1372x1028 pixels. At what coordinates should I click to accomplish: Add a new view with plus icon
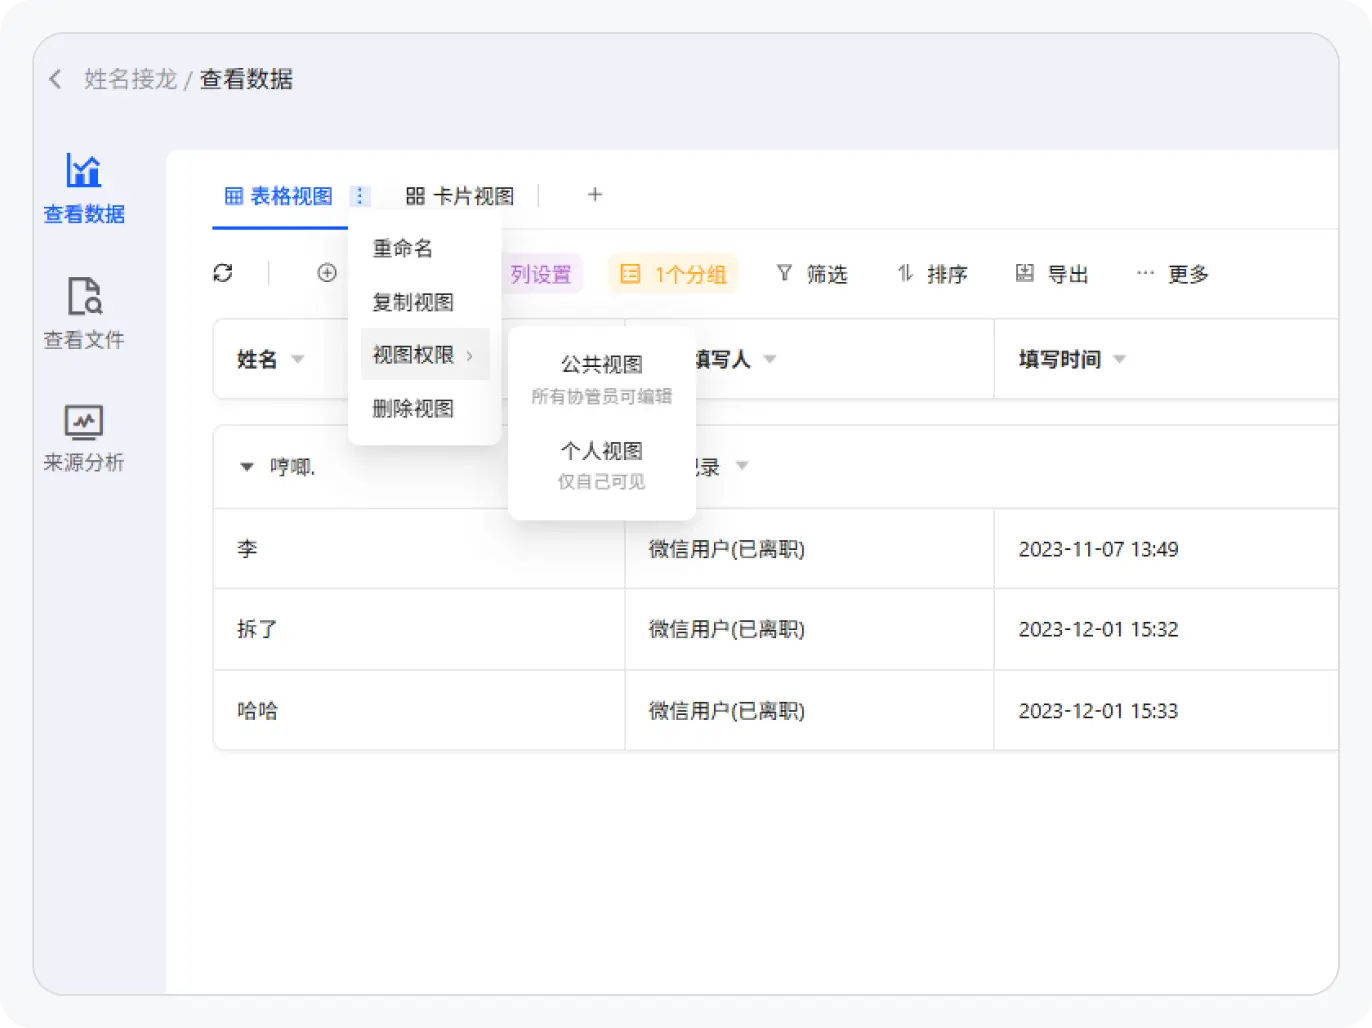click(595, 195)
